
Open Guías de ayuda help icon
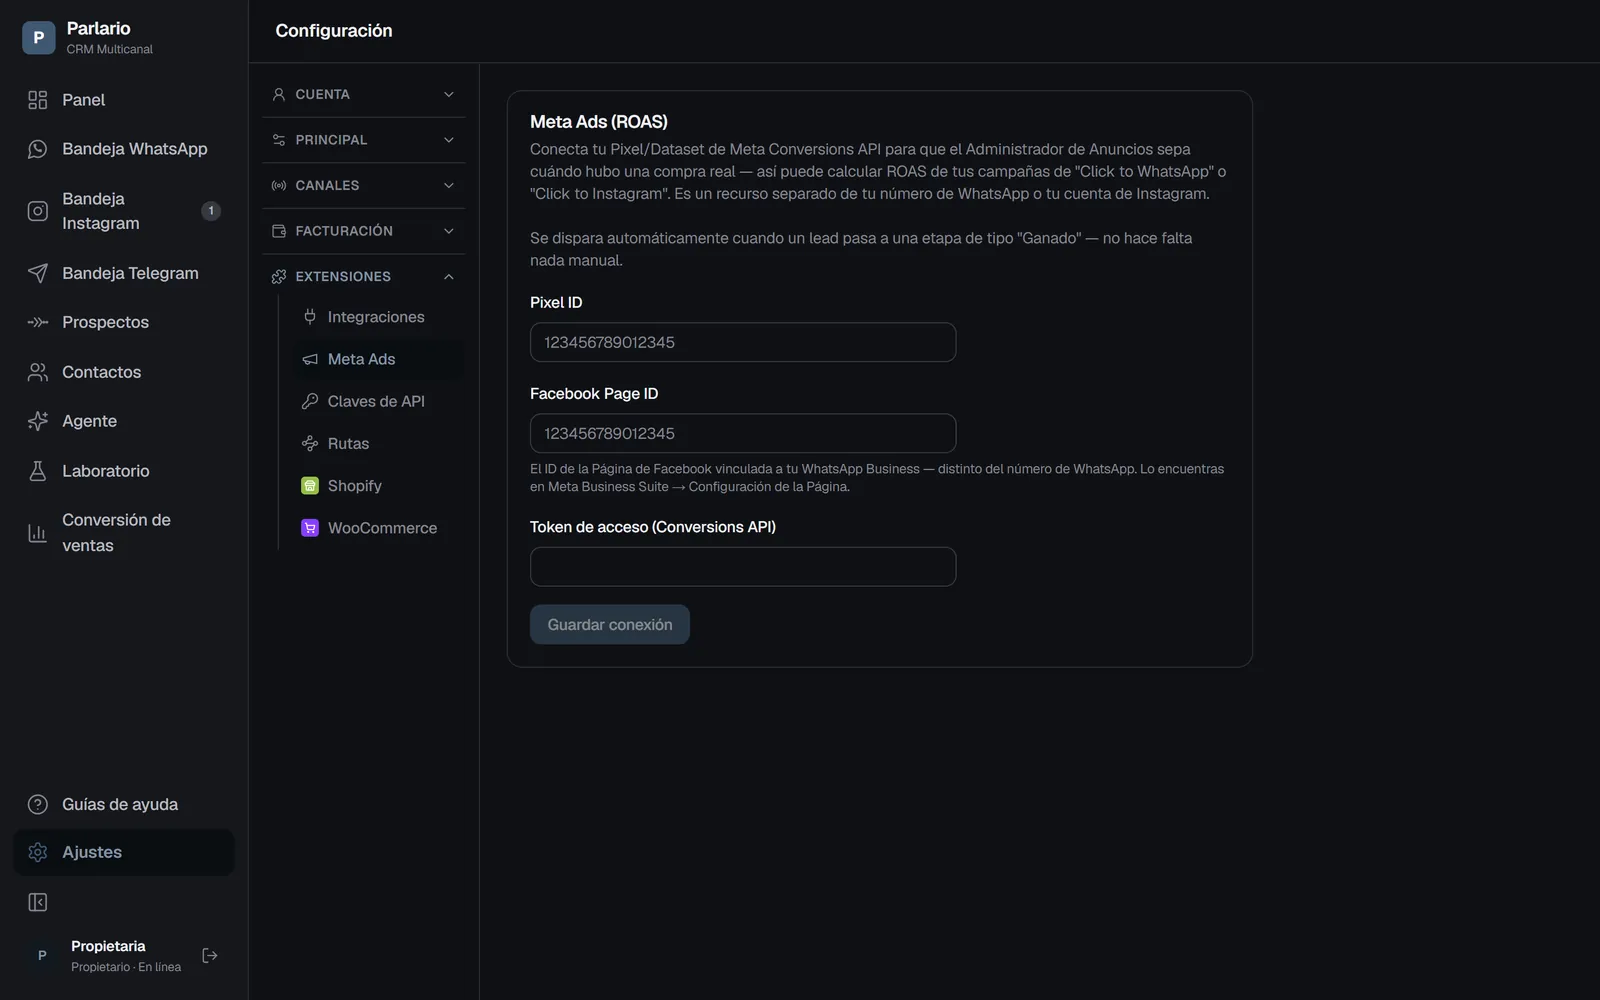[x=38, y=805]
